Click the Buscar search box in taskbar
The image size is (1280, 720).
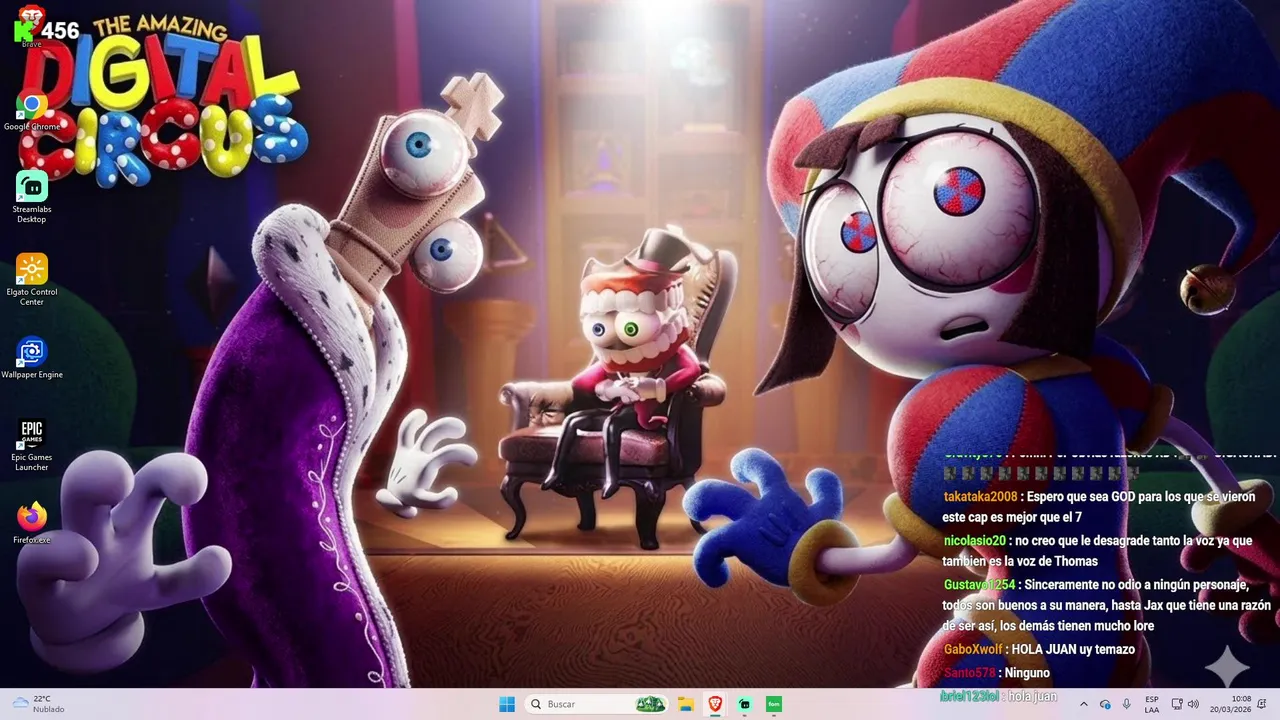pyautogui.click(x=596, y=704)
